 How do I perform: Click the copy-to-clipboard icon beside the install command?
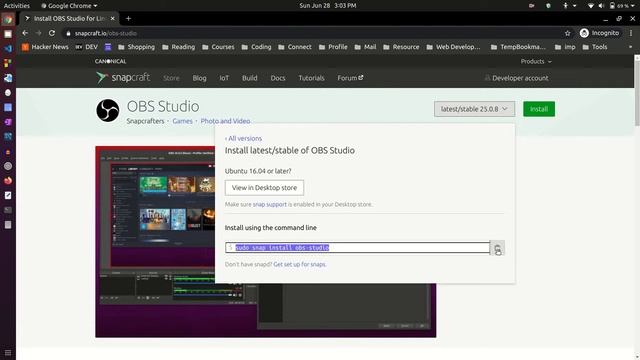(497, 248)
